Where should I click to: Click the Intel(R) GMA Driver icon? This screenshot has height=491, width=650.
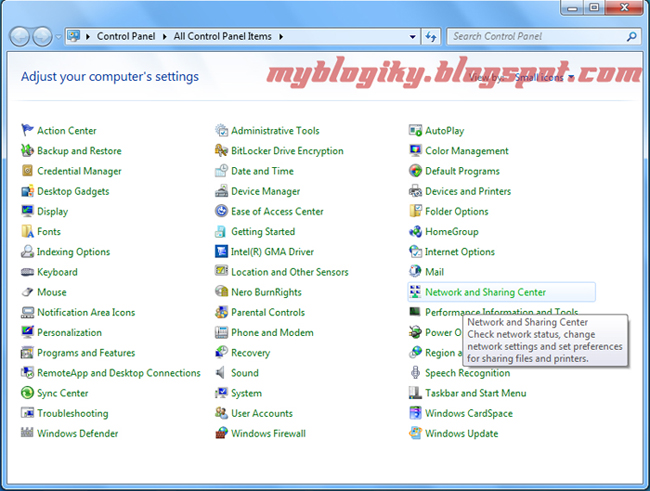(x=221, y=251)
